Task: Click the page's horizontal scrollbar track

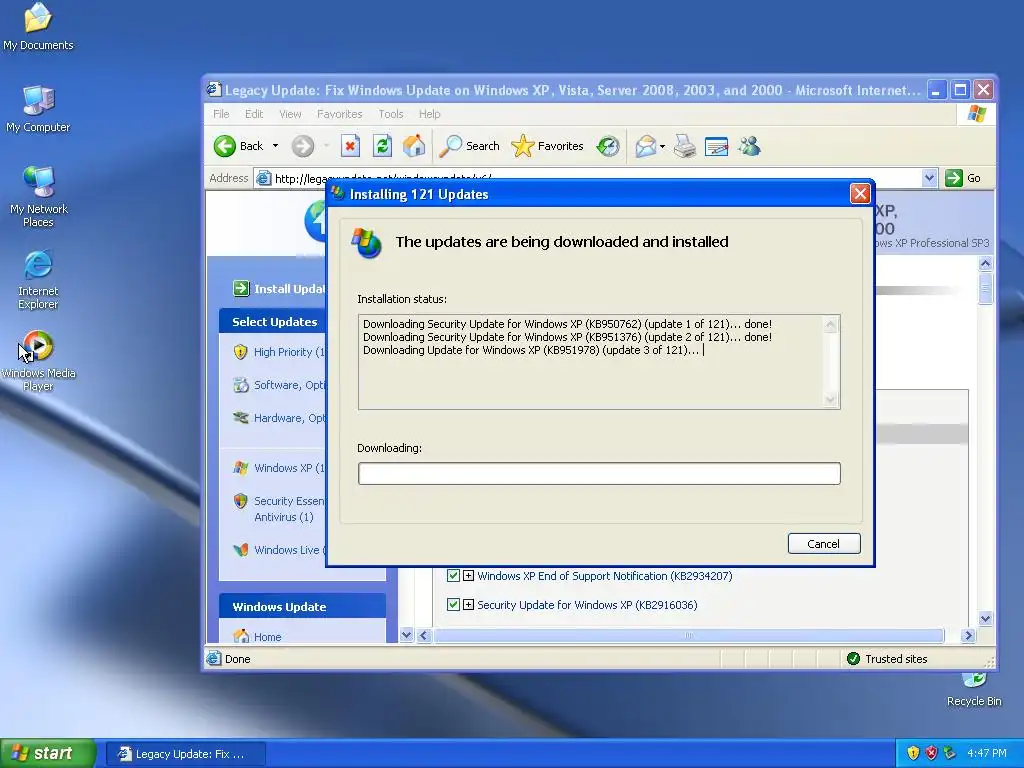Action: tap(689, 635)
